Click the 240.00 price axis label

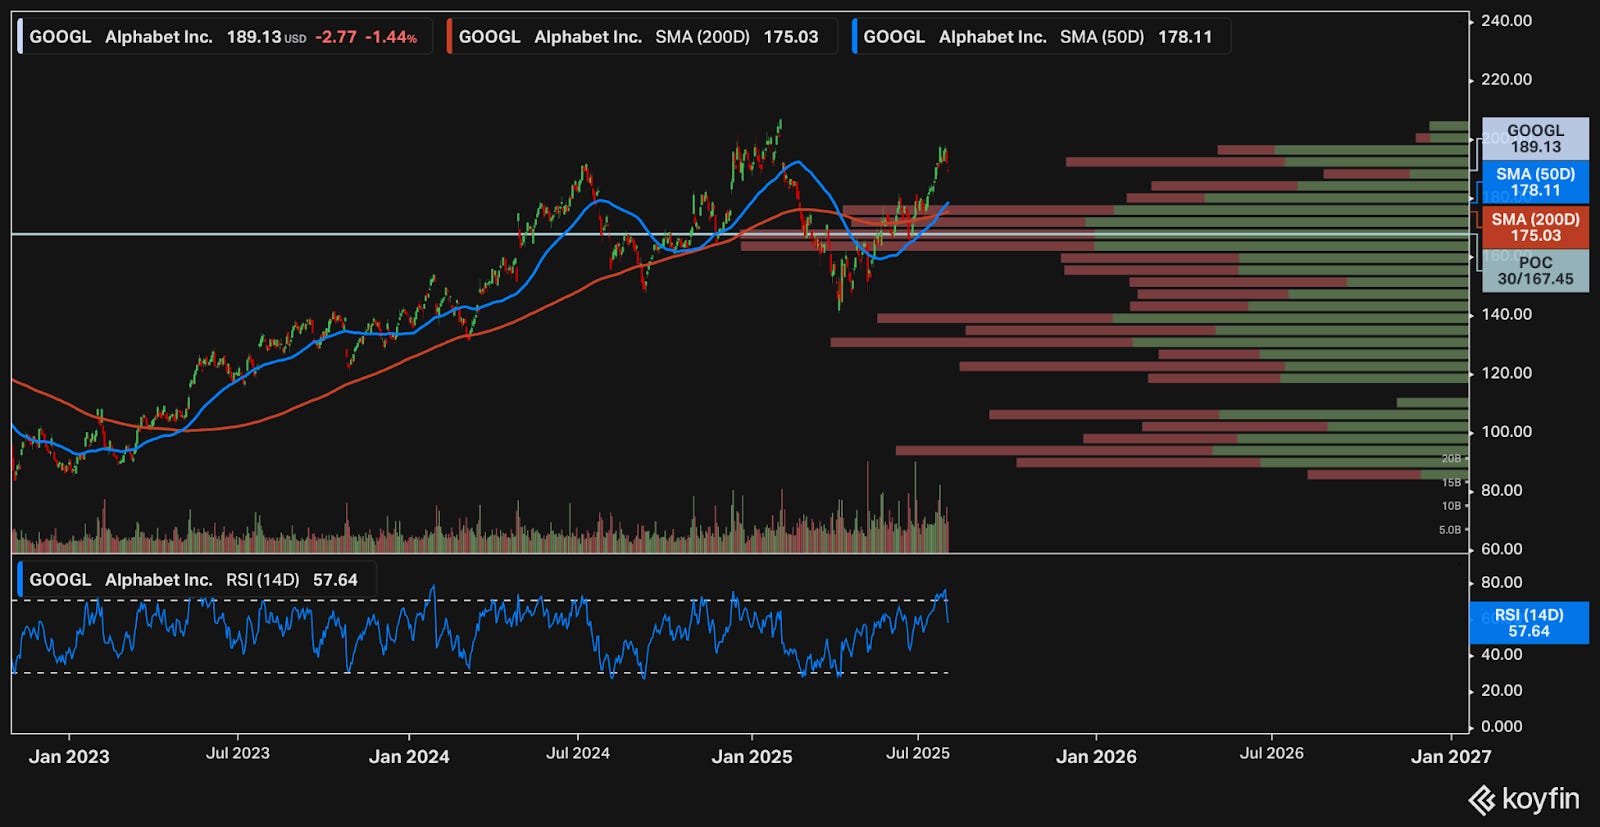[1506, 21]
